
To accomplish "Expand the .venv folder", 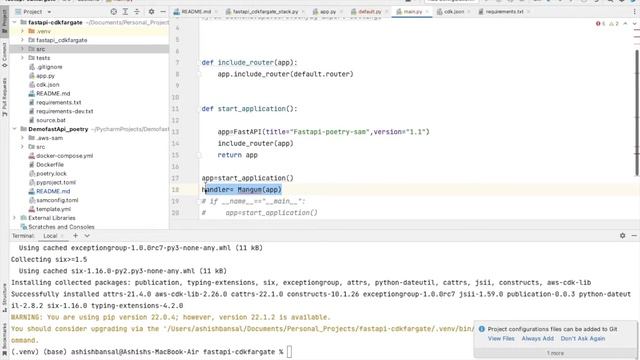I will [22, 31].
